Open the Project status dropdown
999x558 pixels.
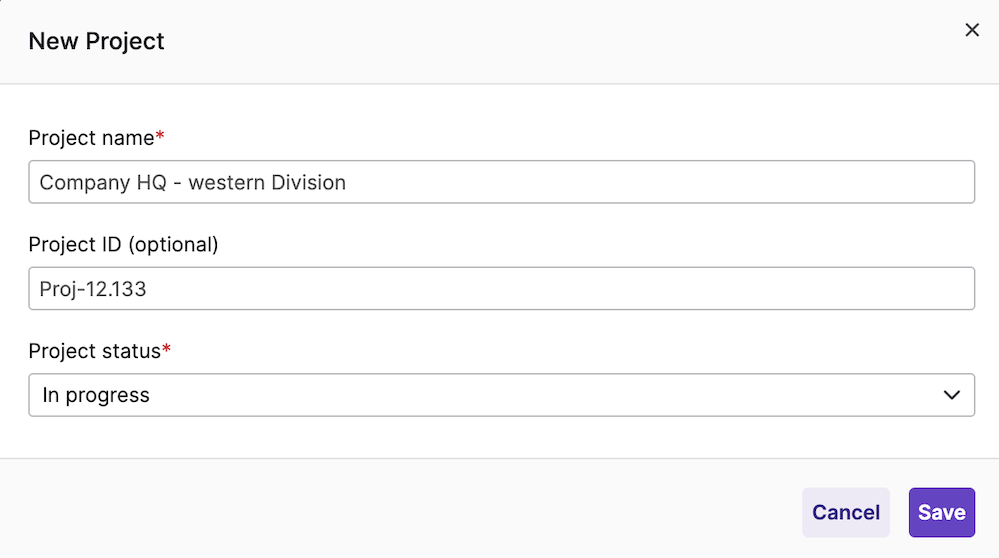coord(500,395)
